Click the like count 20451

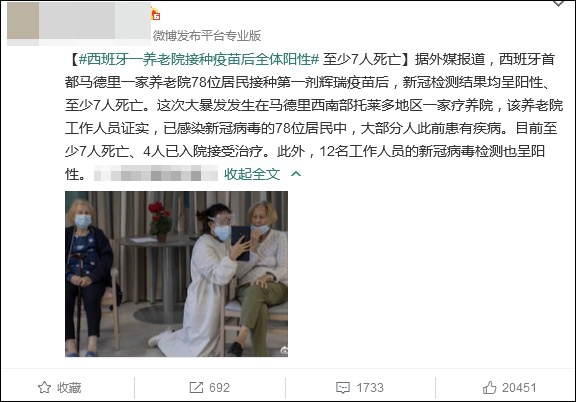519,388
